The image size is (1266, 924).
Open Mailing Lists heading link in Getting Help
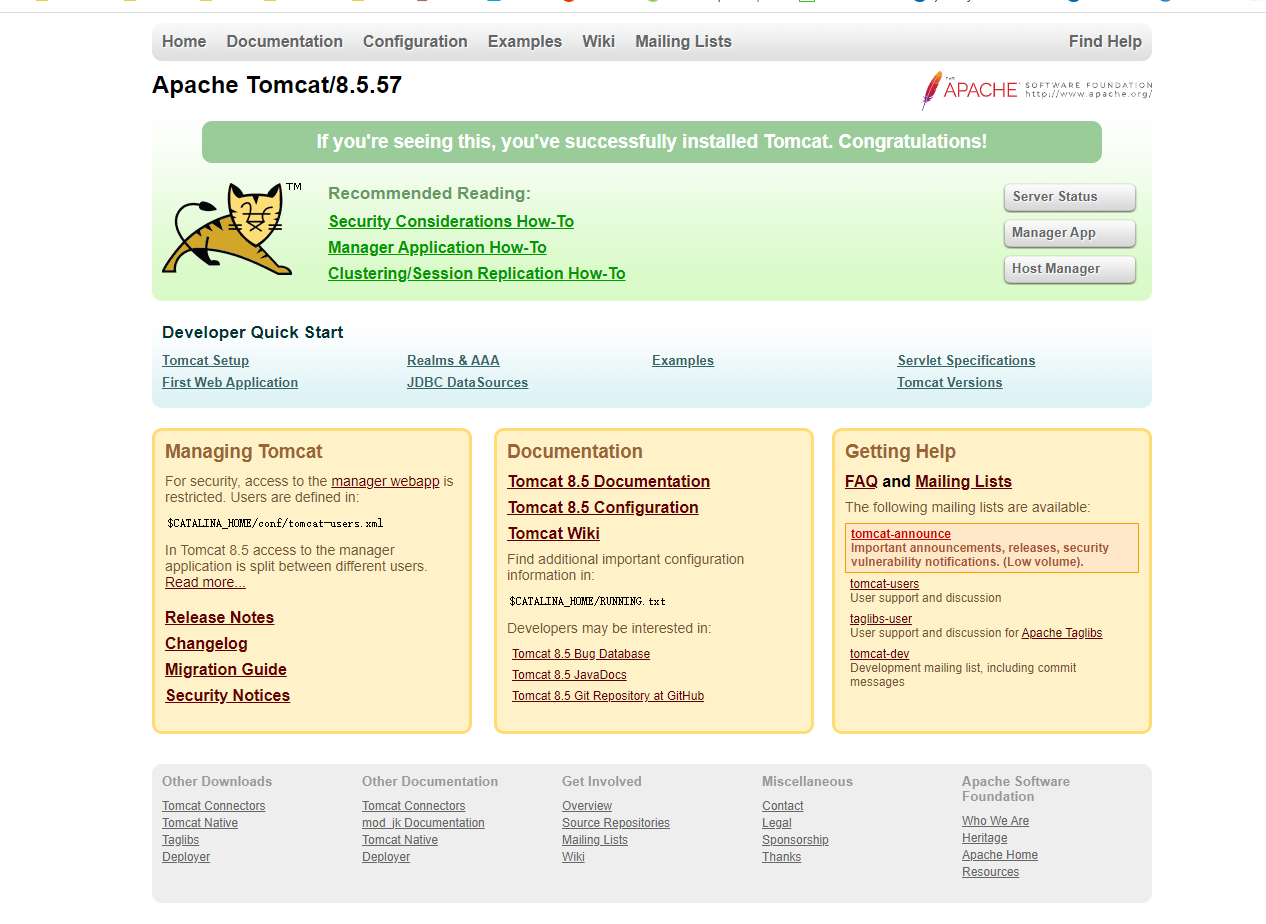tap(963, 481)
